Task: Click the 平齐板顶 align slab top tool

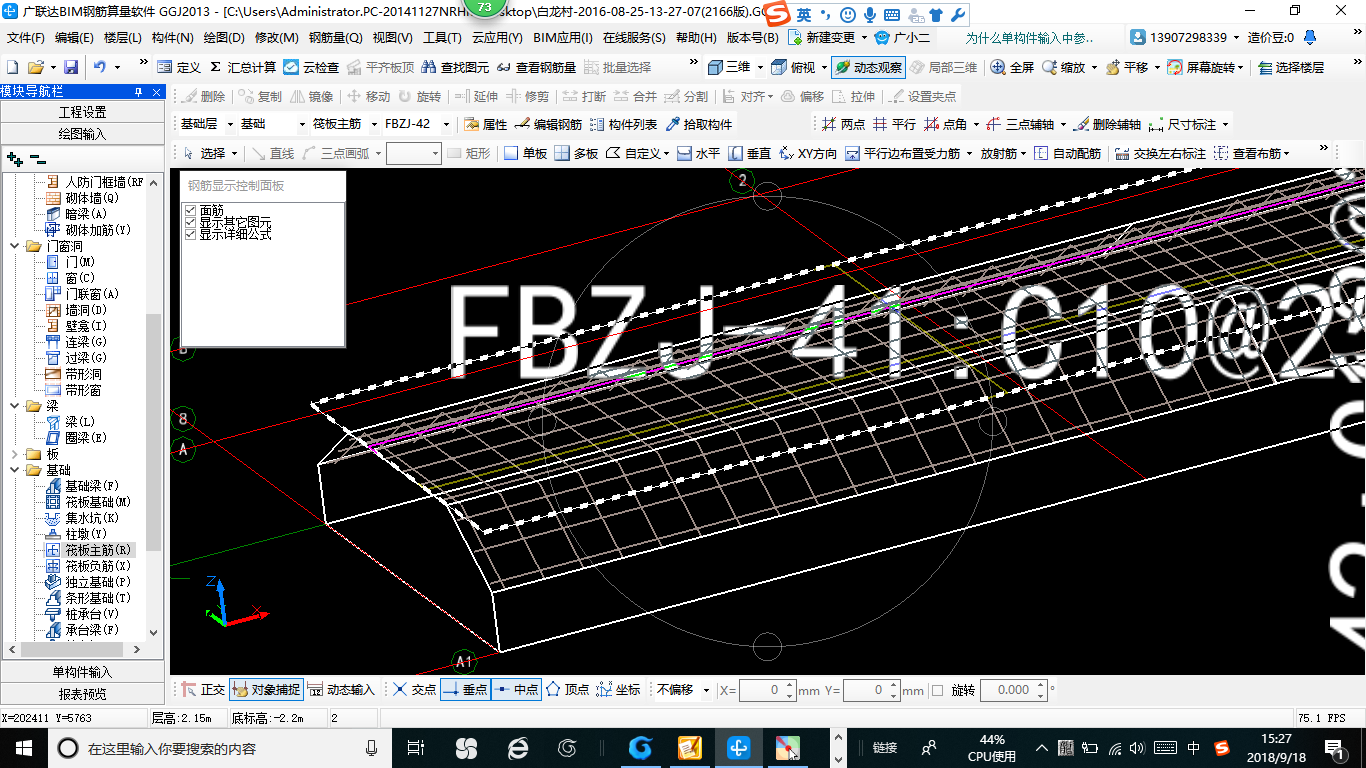Action: coord(380,67)
